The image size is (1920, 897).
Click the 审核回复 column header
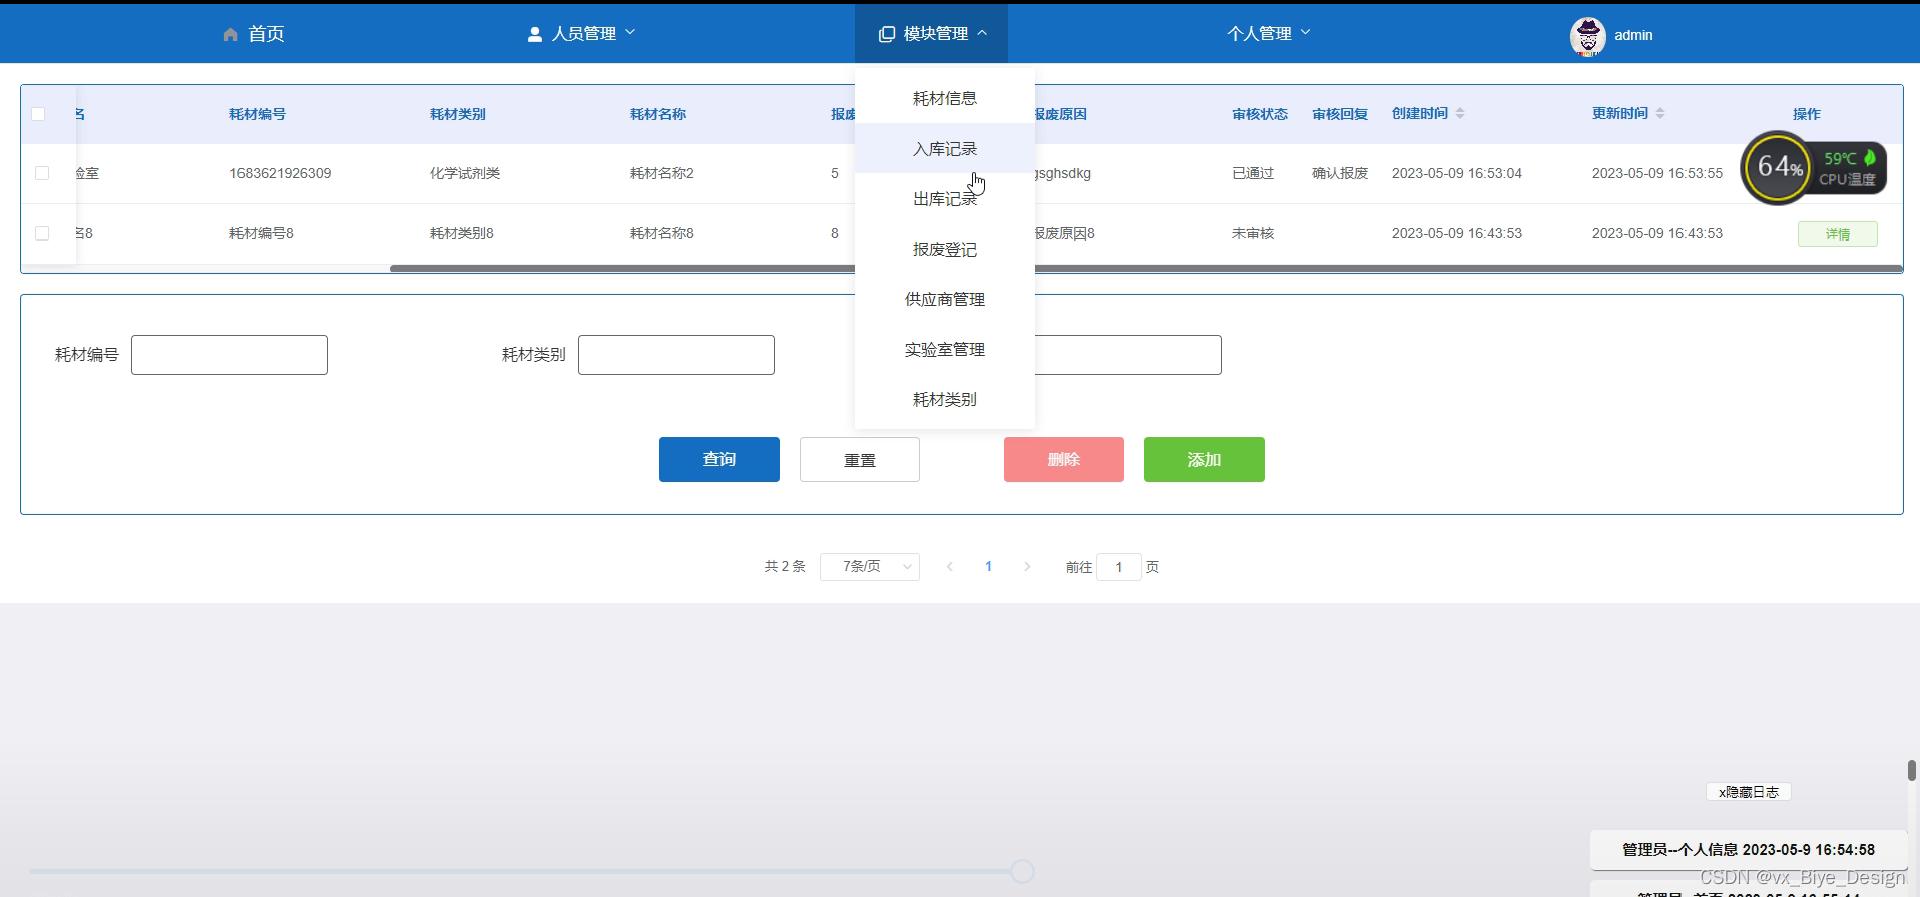1340,114
